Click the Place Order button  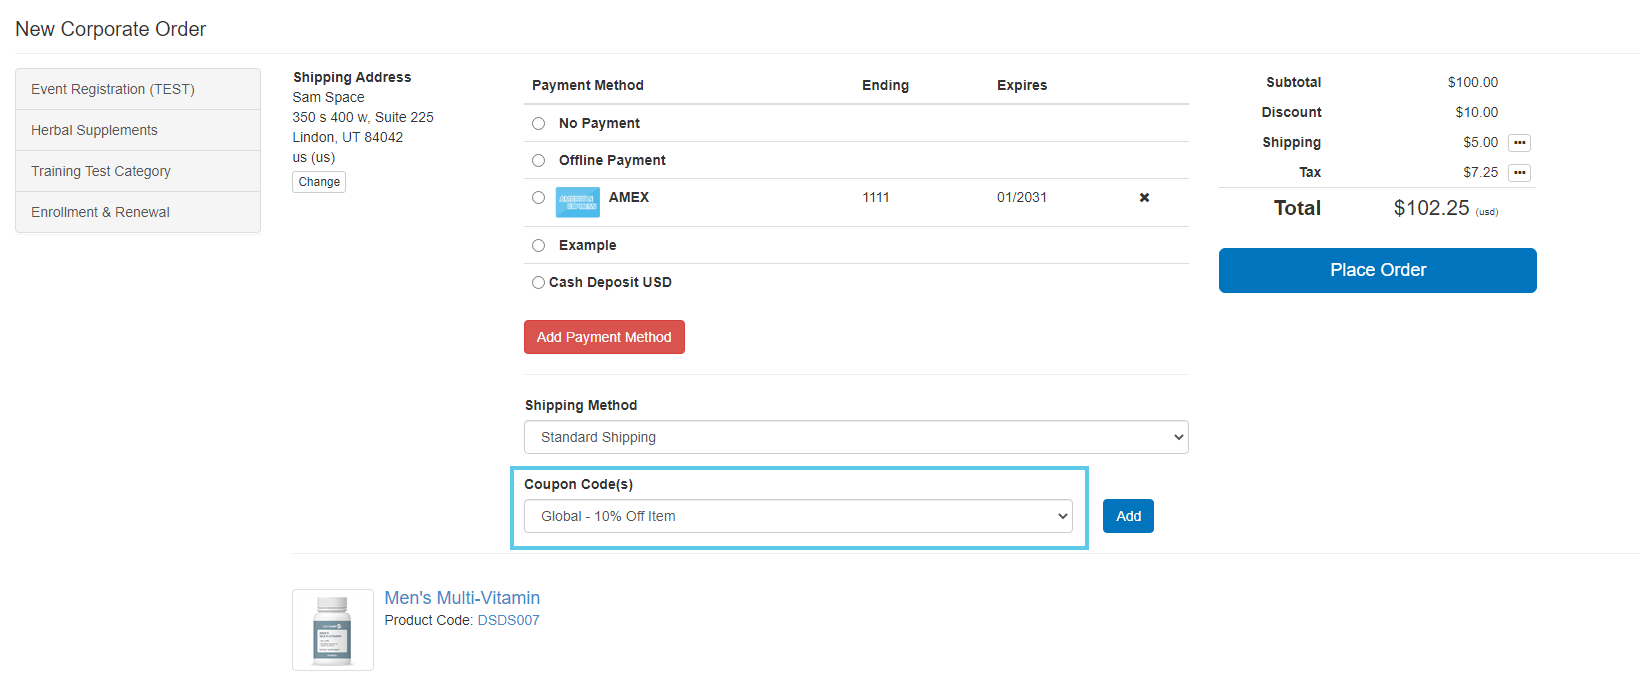coord(1377,271)
